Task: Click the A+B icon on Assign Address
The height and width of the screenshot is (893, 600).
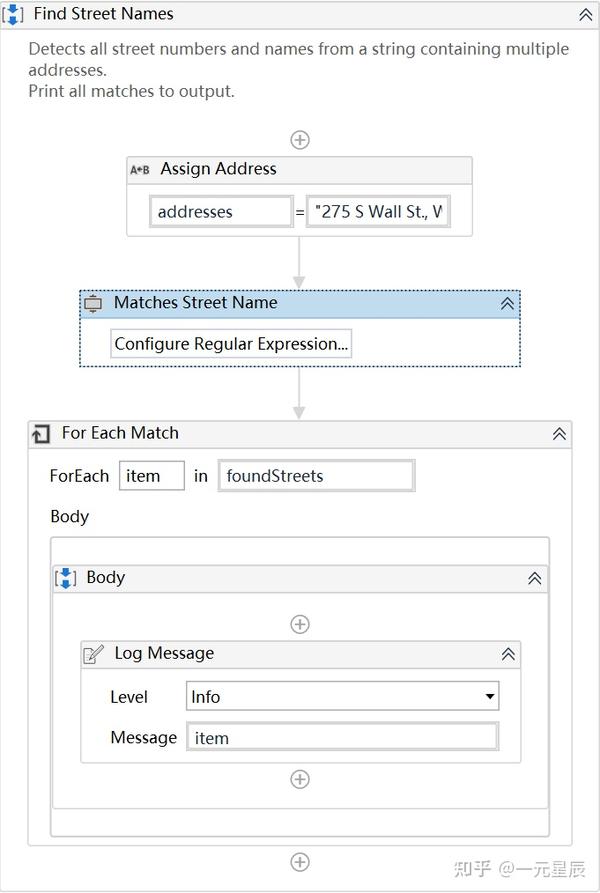Action: [x=139, y=170]
